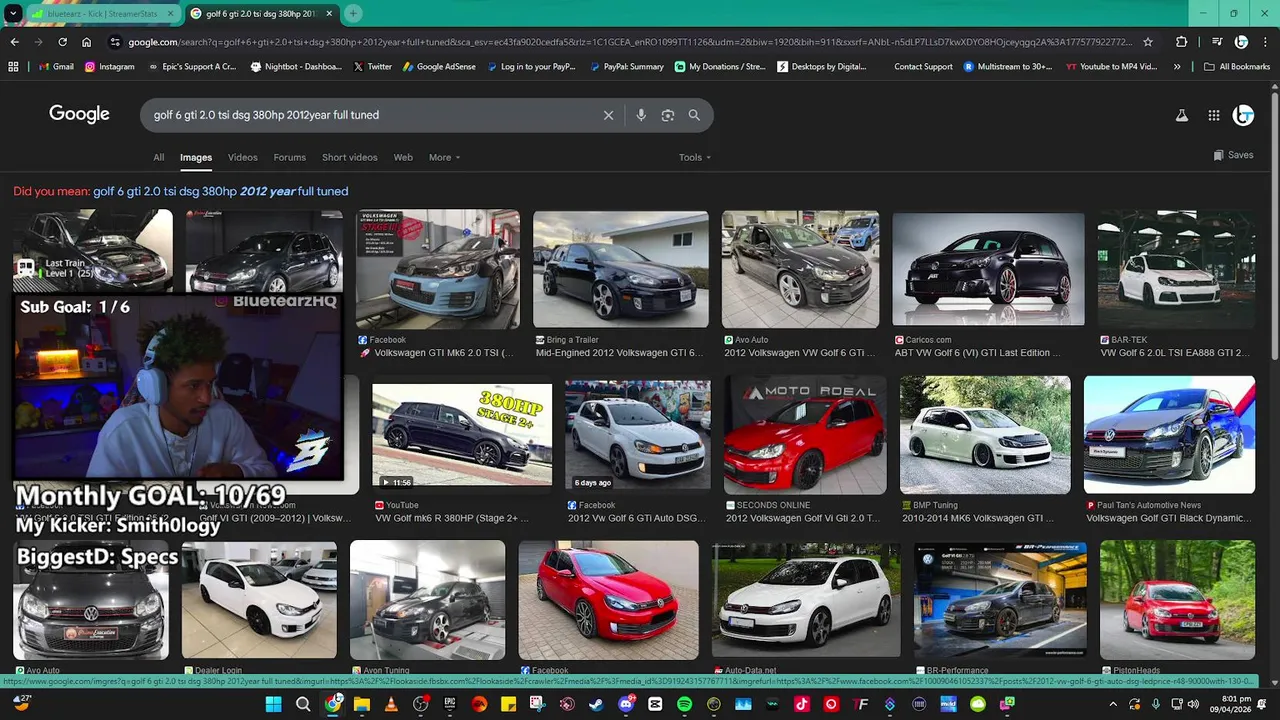Open the Google AdSense bookmark

[x=440, y=67]
